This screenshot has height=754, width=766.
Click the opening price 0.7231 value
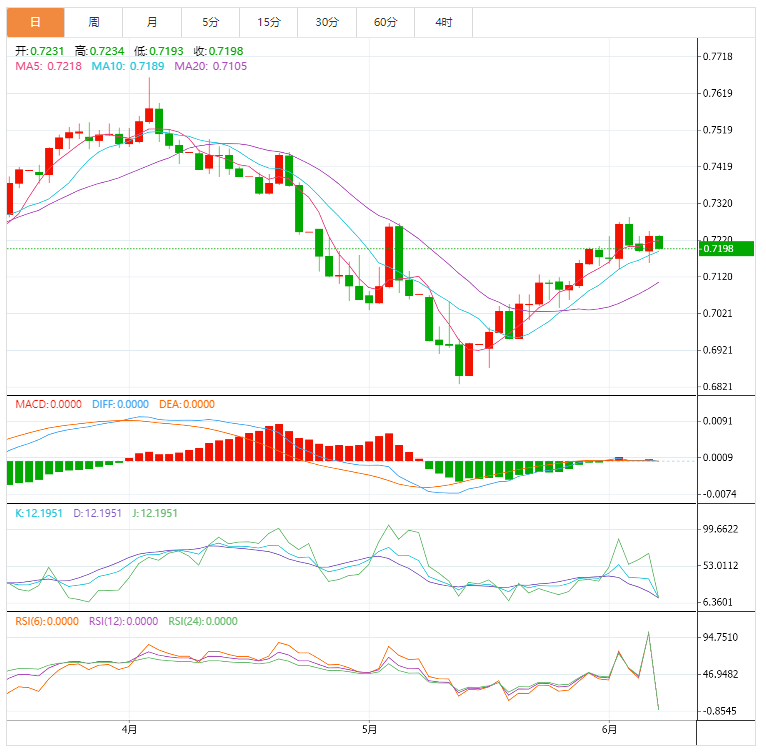tap(47, 51)
